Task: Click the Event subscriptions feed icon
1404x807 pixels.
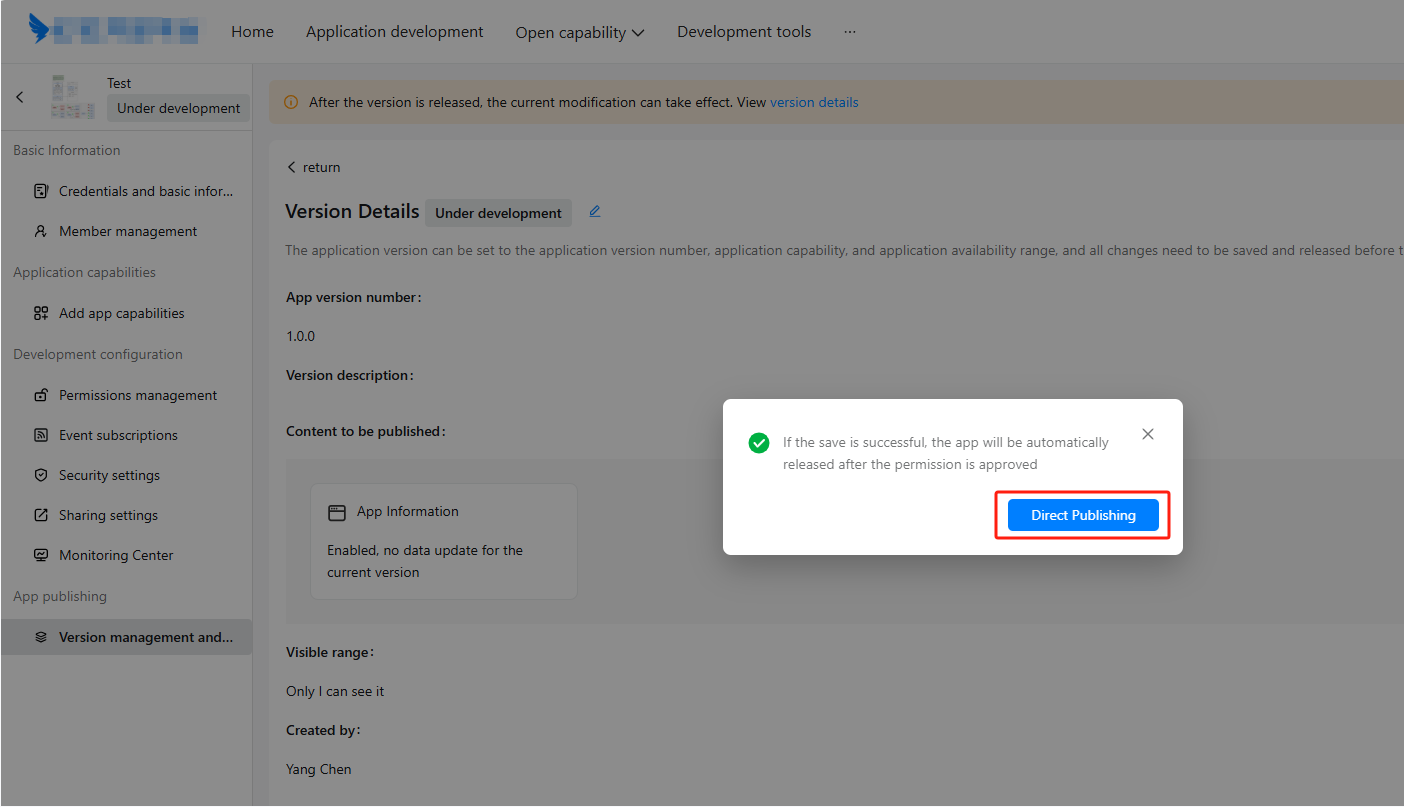Action: pyautogui.click(x=41, y=435)
